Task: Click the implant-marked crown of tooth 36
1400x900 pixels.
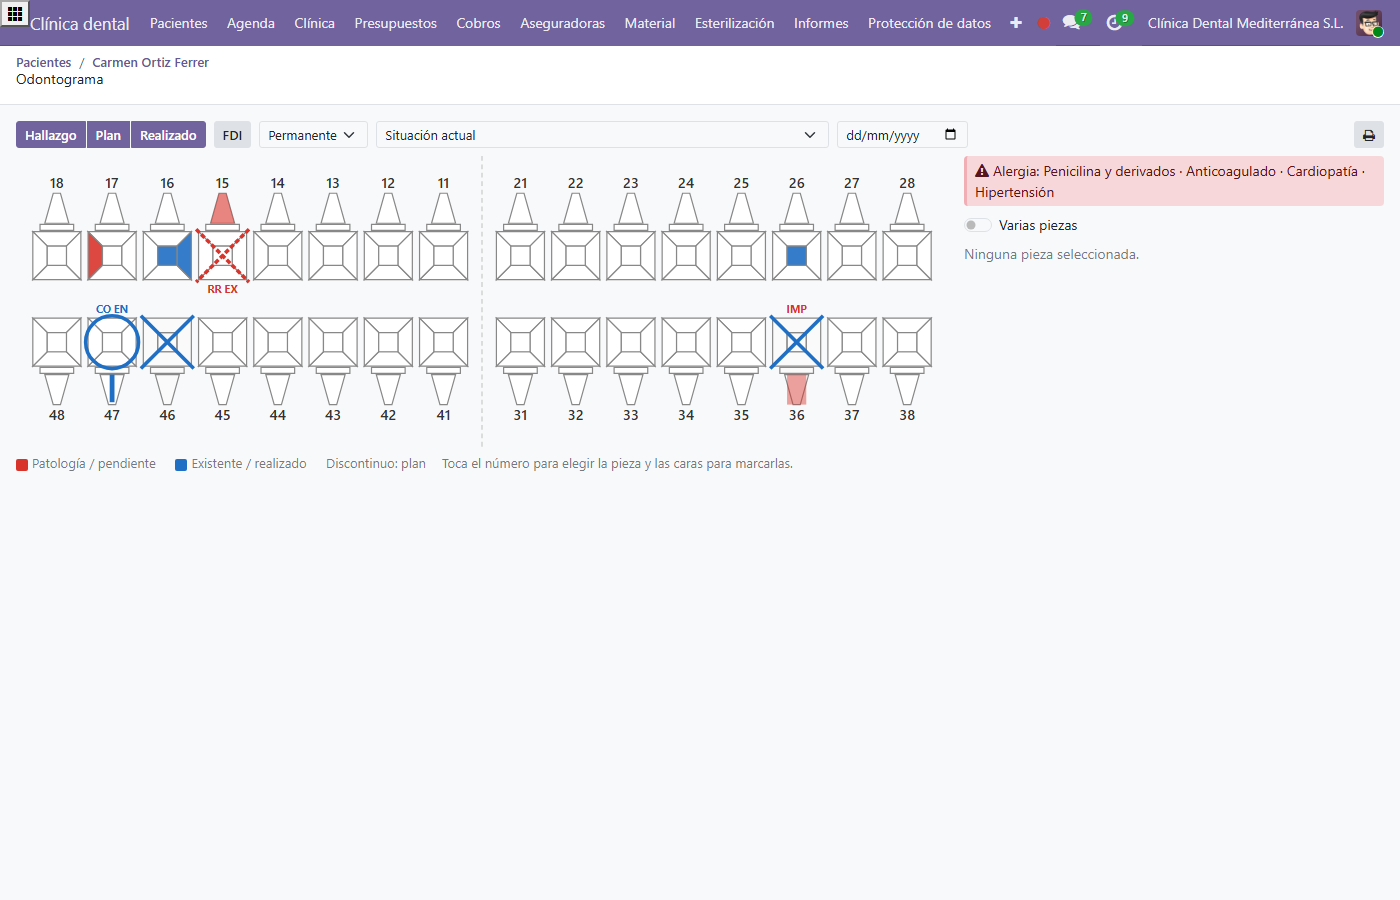Action: (797, 342)
